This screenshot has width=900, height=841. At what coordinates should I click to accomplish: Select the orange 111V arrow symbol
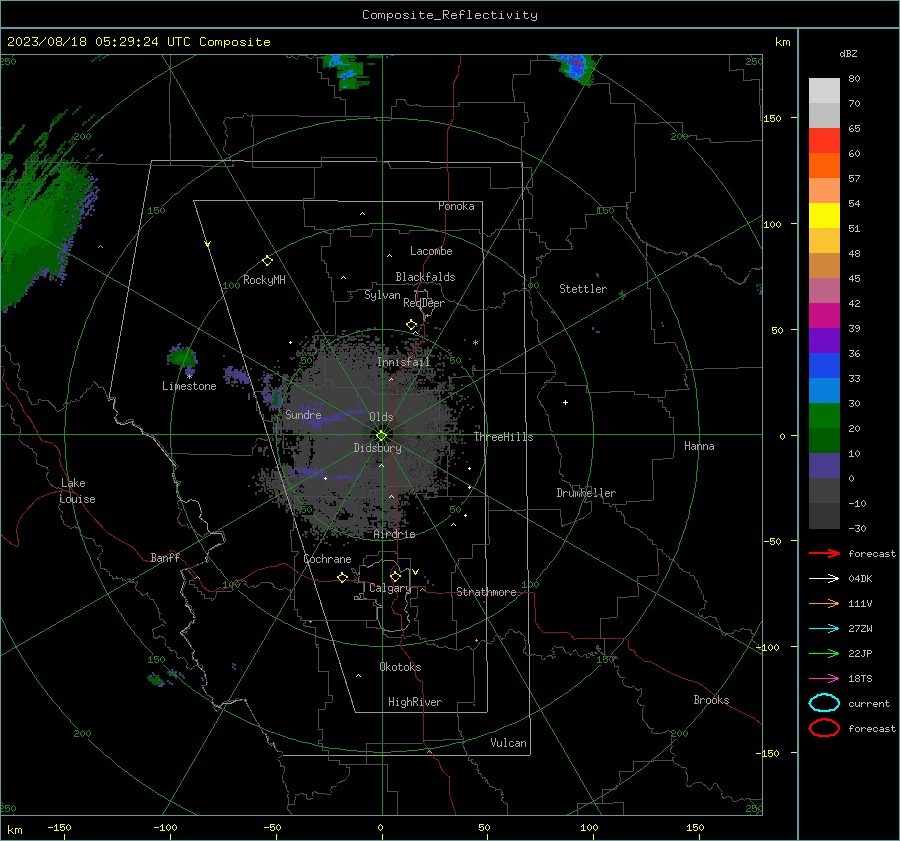[824, 603]
